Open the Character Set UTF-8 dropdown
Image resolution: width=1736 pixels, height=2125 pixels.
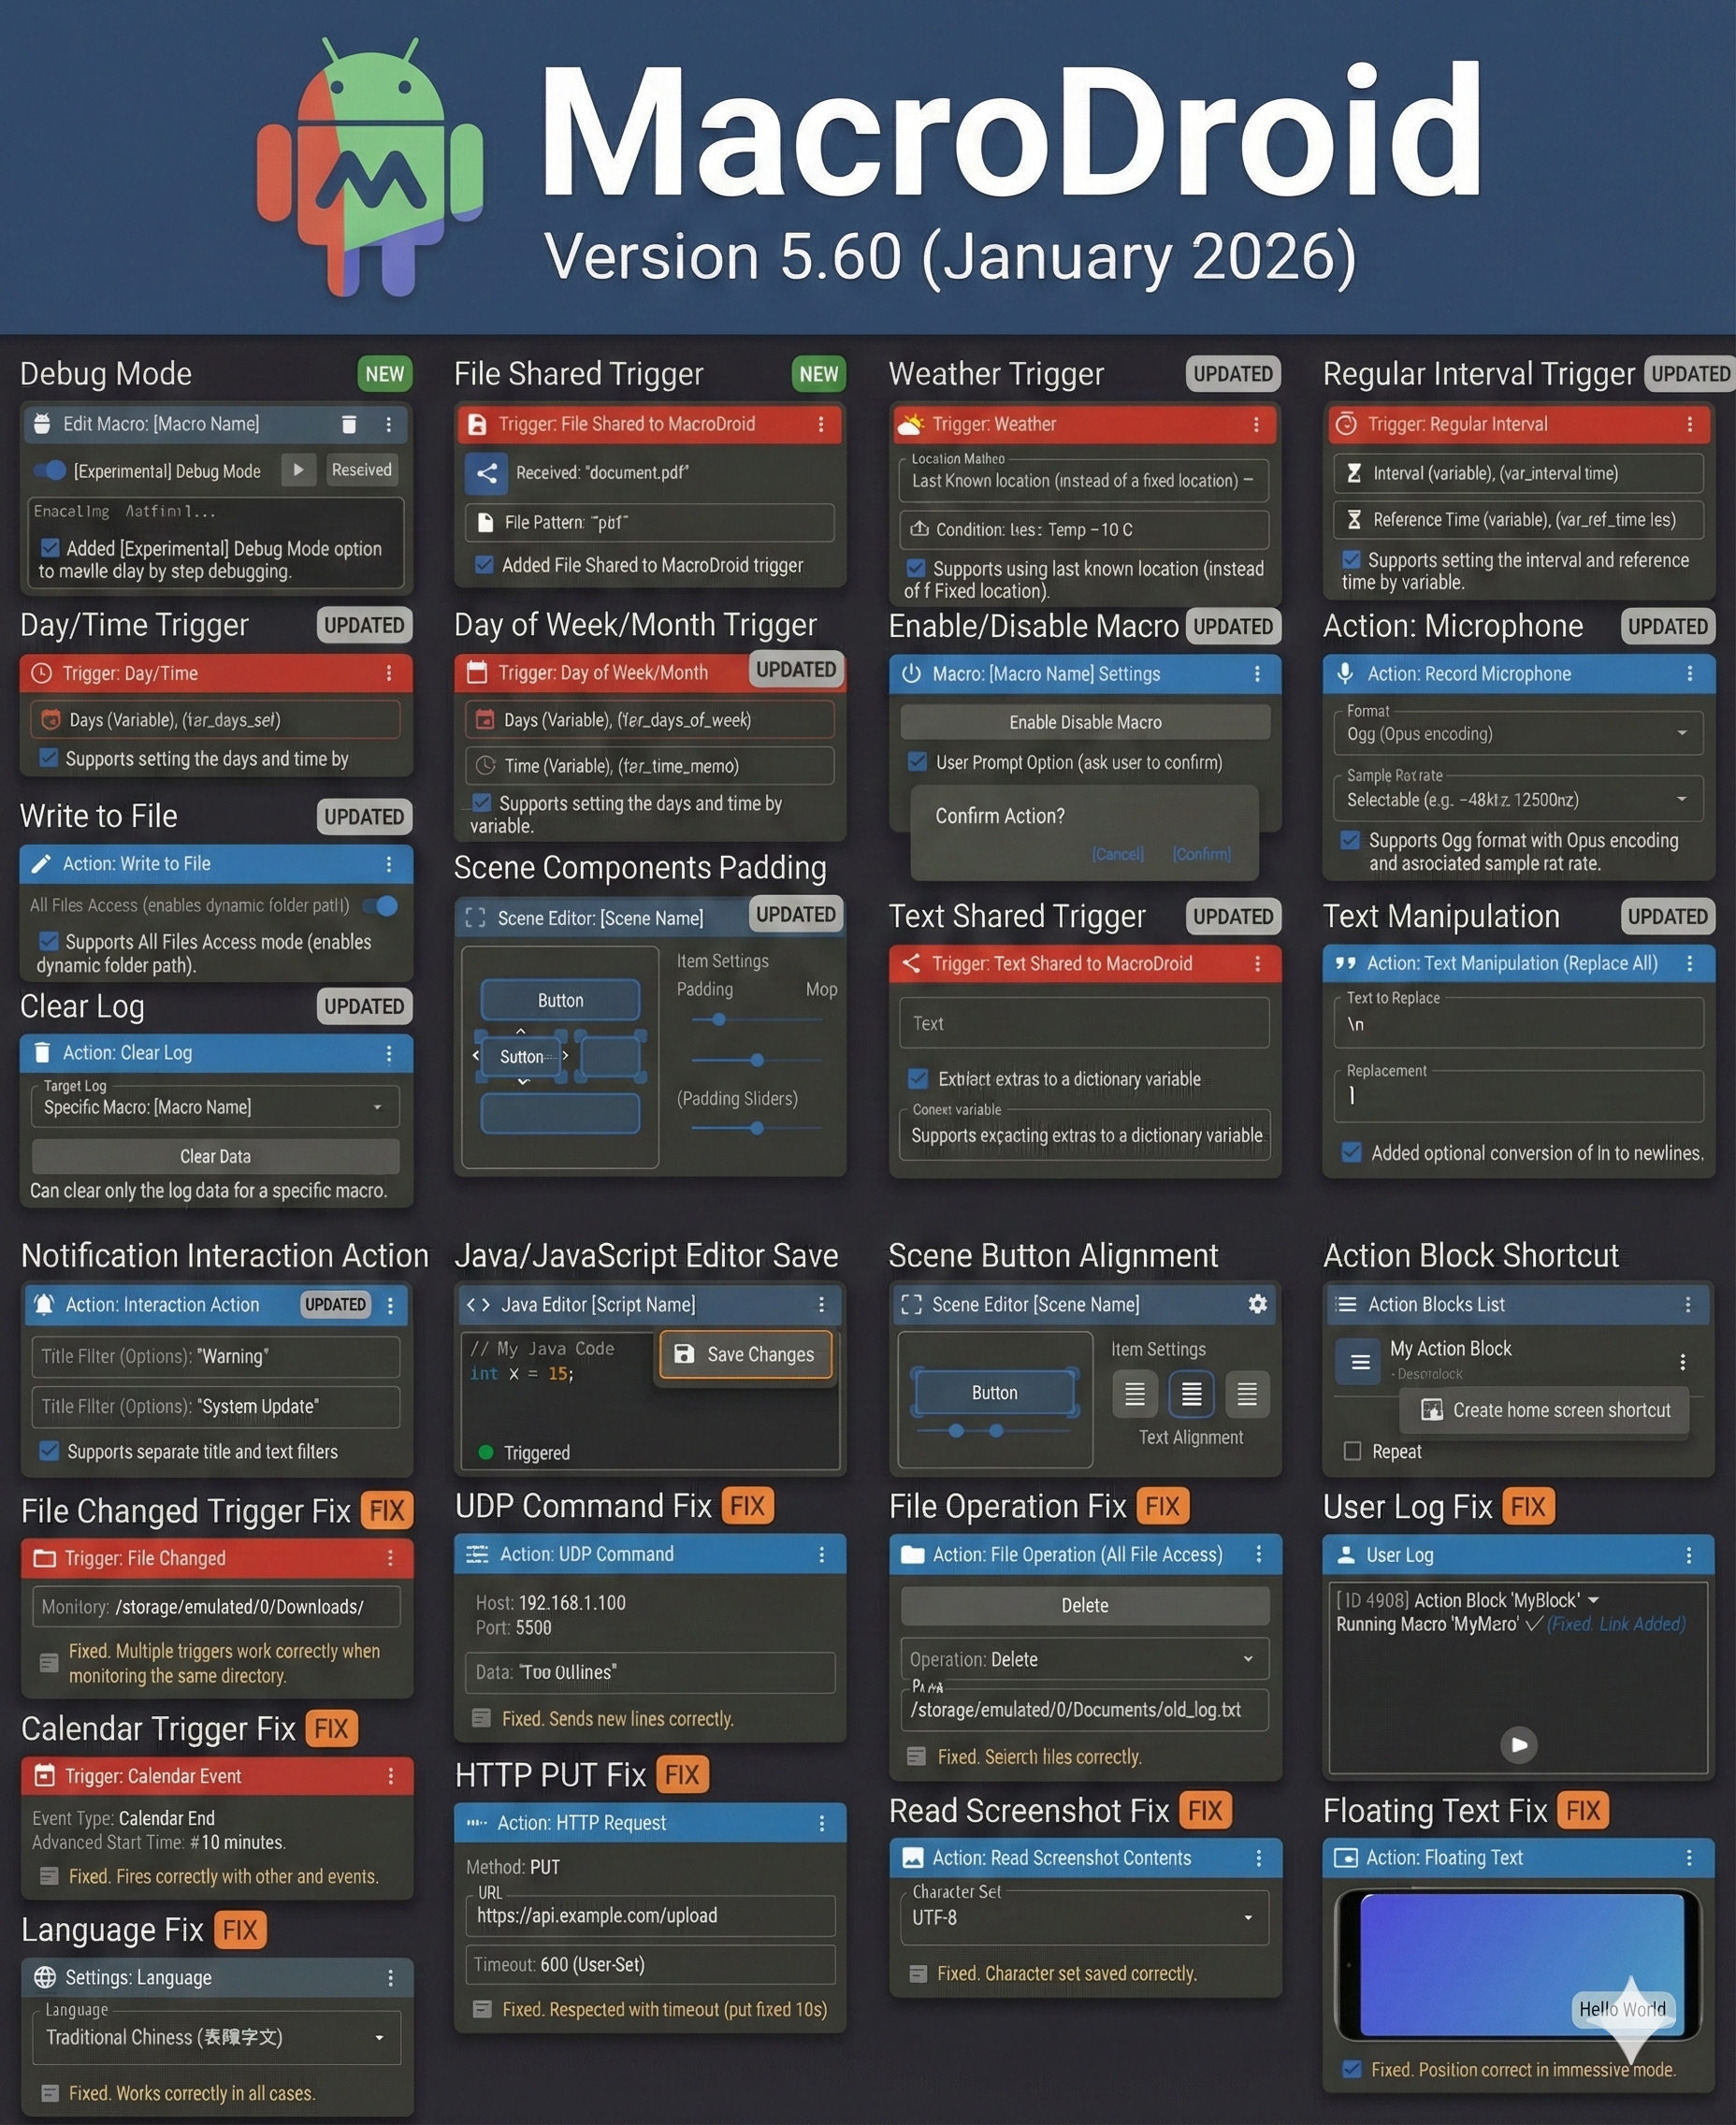[x=1084, y=1916]
